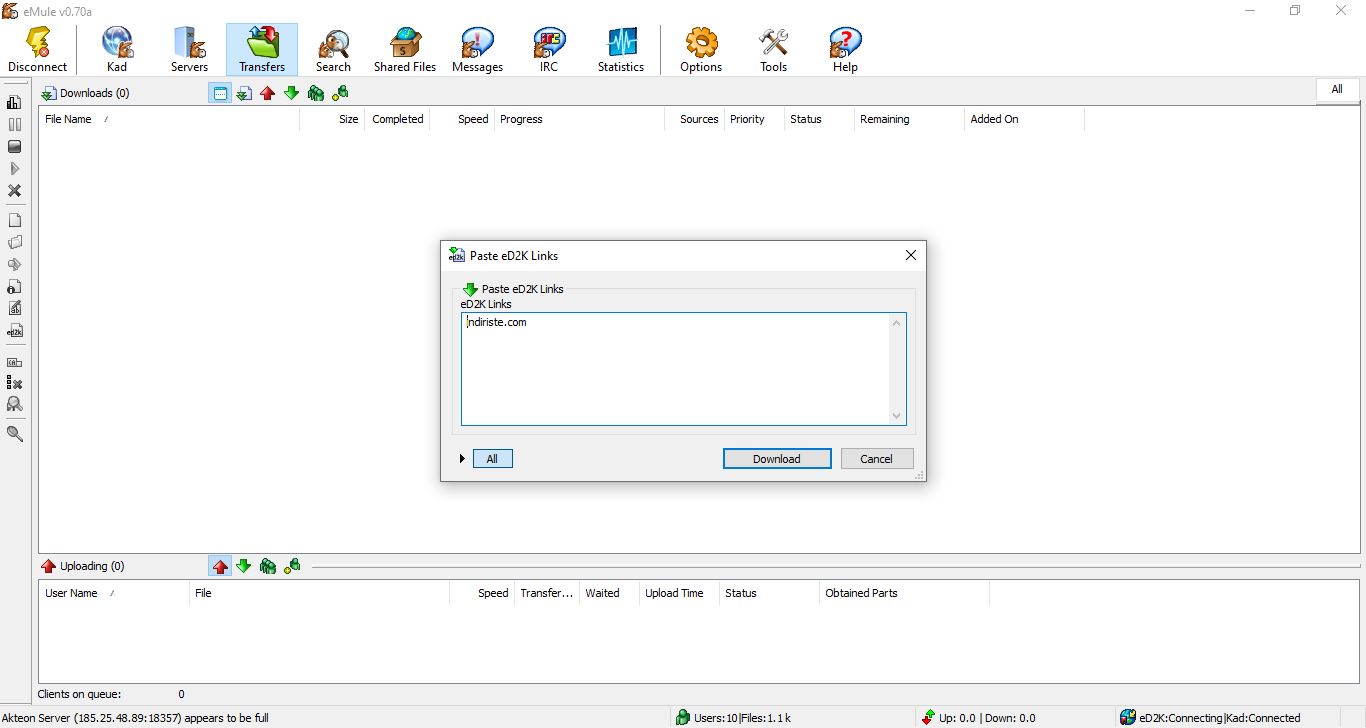The width and height of the screenshot is (1366, 728).
Task: Open the Downloads (0) label menu
Action: [x=85, y=93]
